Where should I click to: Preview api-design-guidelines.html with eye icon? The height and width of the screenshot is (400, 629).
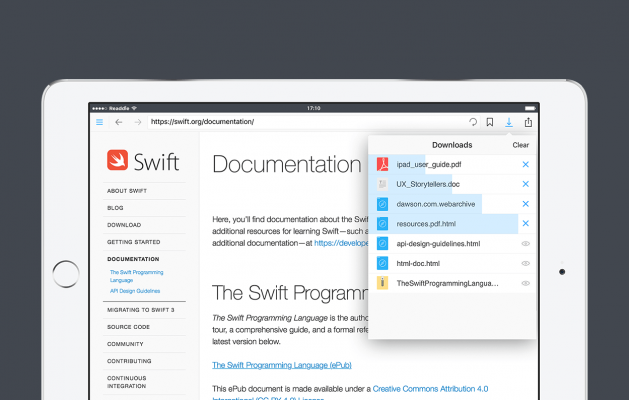tap(526, 244)
